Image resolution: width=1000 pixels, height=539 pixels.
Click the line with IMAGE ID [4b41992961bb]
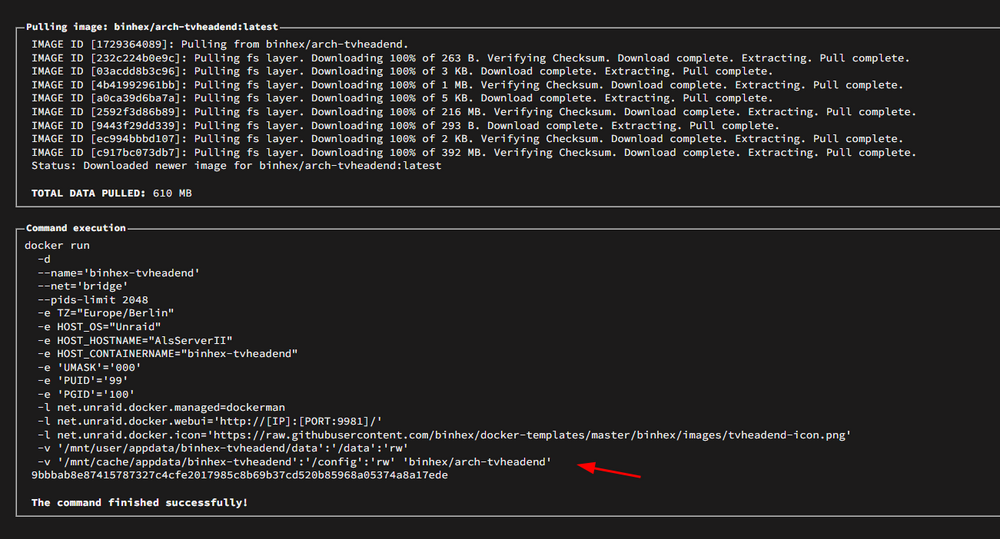467,85
